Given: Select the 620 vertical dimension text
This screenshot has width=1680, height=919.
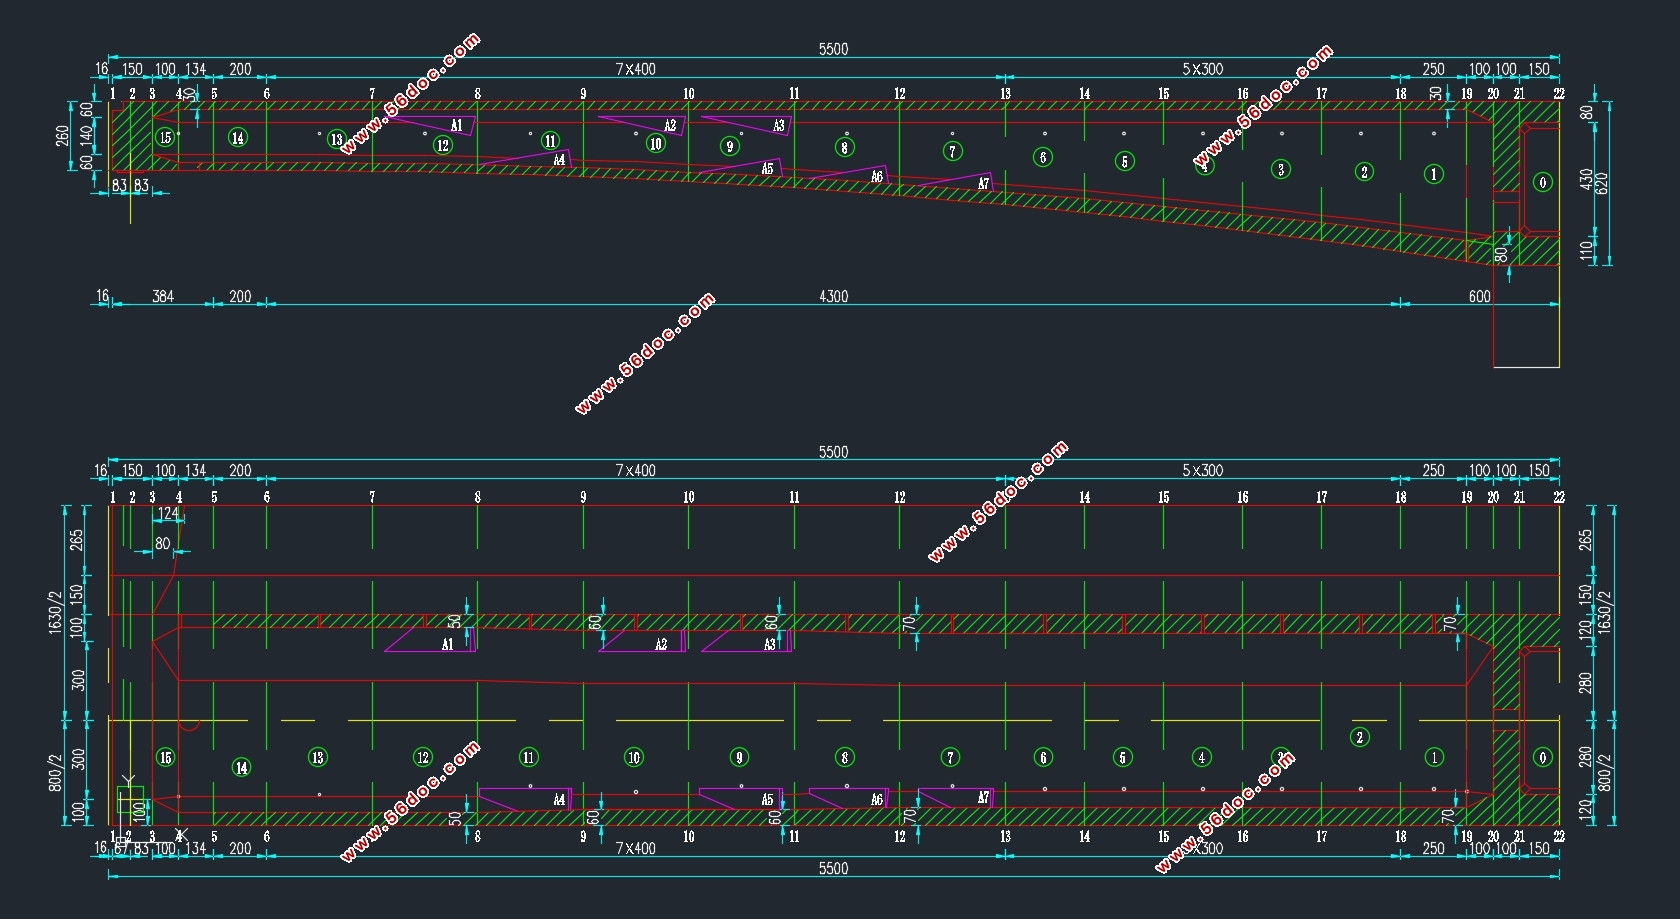Looking at the screenshot, I should (x=1601, y=183).
